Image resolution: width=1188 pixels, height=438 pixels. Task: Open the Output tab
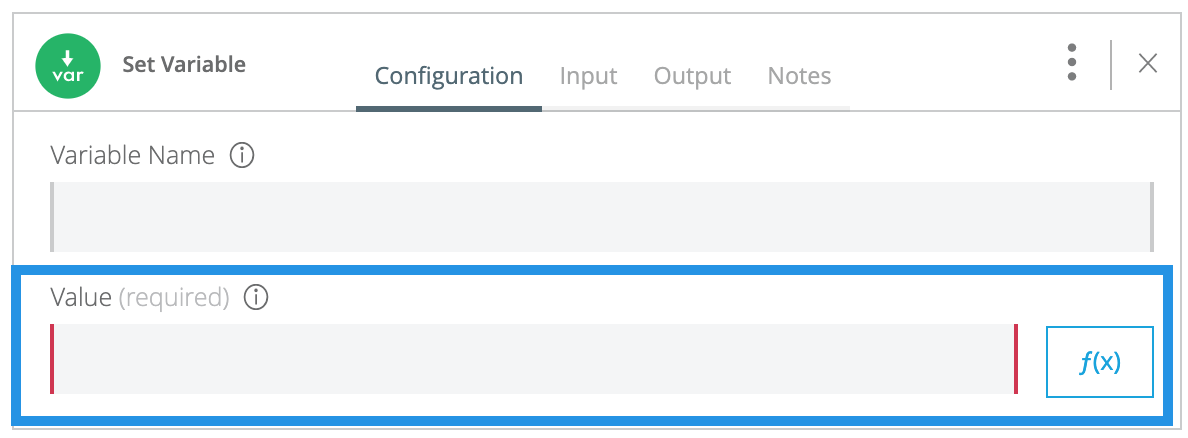click(692, 76)
